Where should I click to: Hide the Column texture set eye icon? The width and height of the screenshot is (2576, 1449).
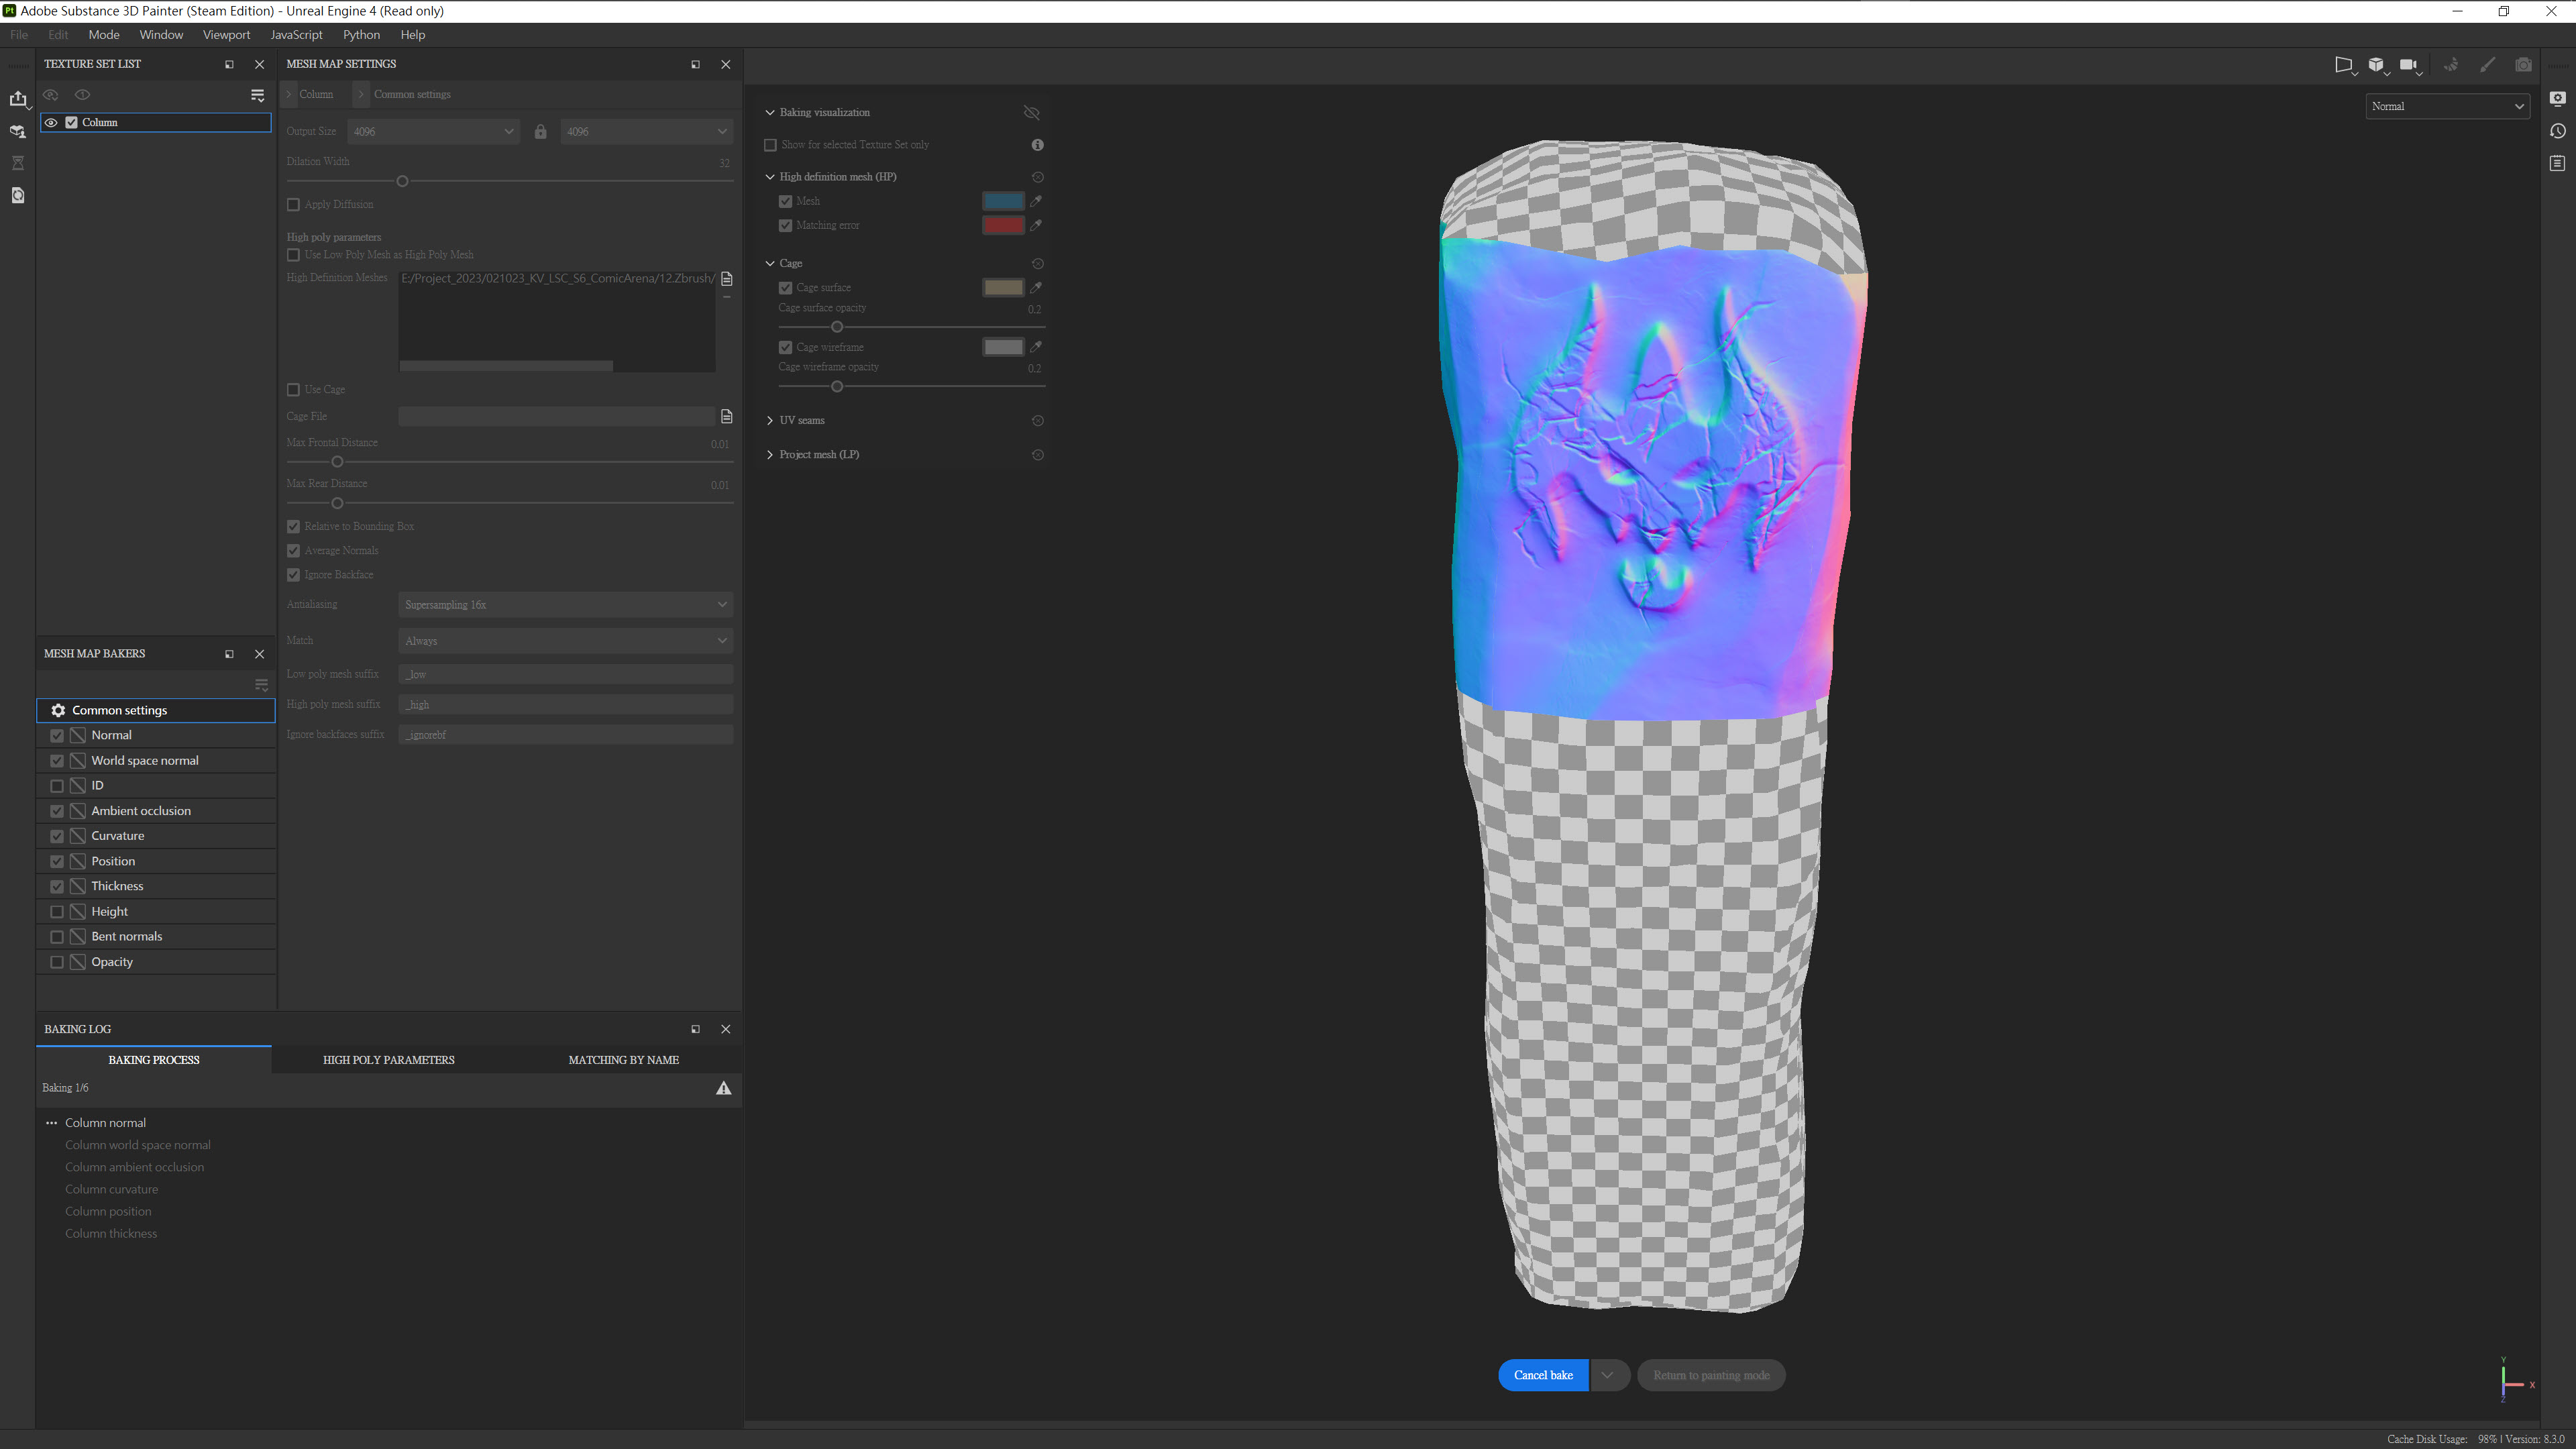point(51,122)
